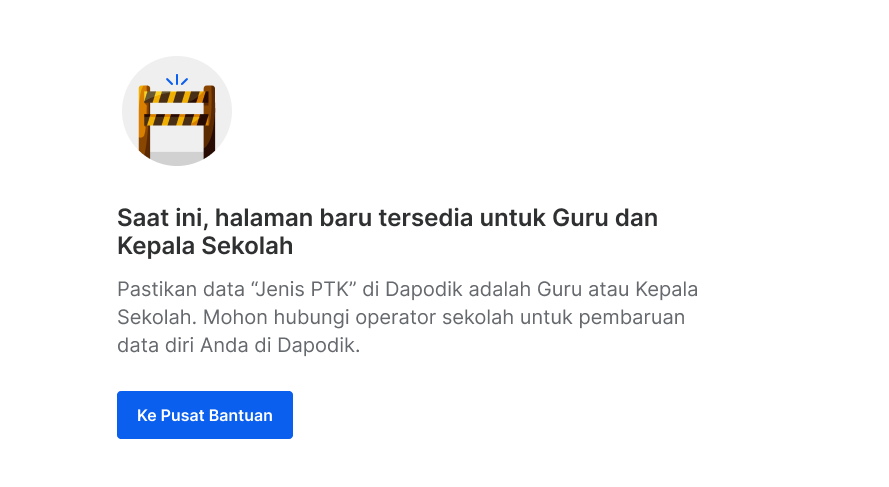
Task: Click the paragraph line beginning "Pastikan data"
Action: (x=408, y=289)
